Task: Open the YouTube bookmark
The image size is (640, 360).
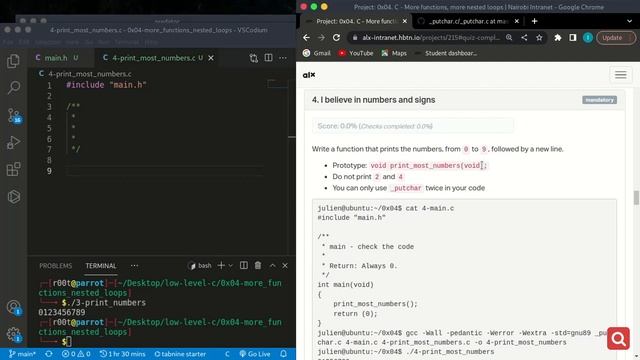Action: (x=356, y=53)
